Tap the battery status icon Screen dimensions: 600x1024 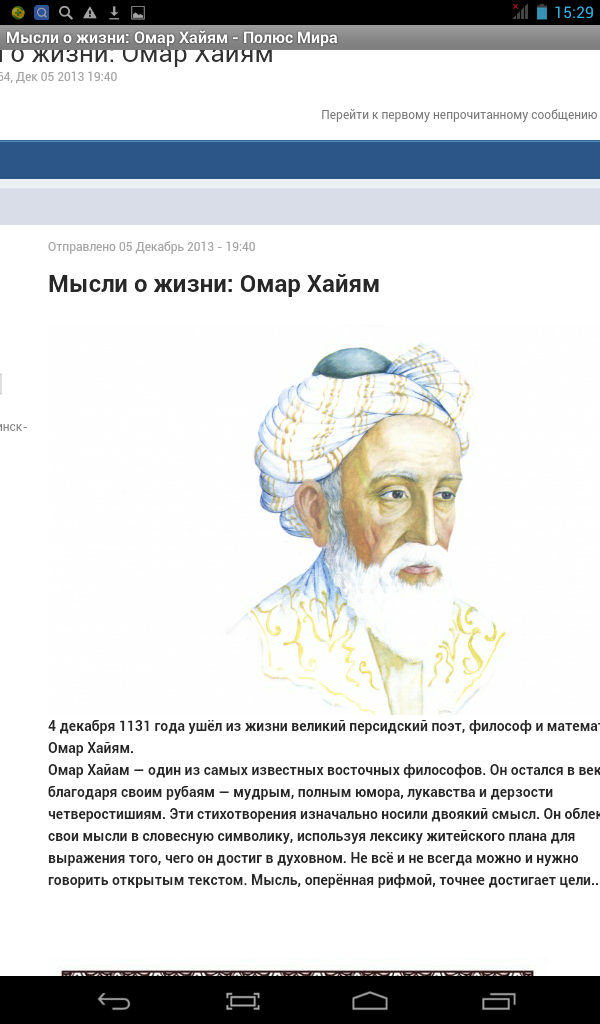[541, 12]
